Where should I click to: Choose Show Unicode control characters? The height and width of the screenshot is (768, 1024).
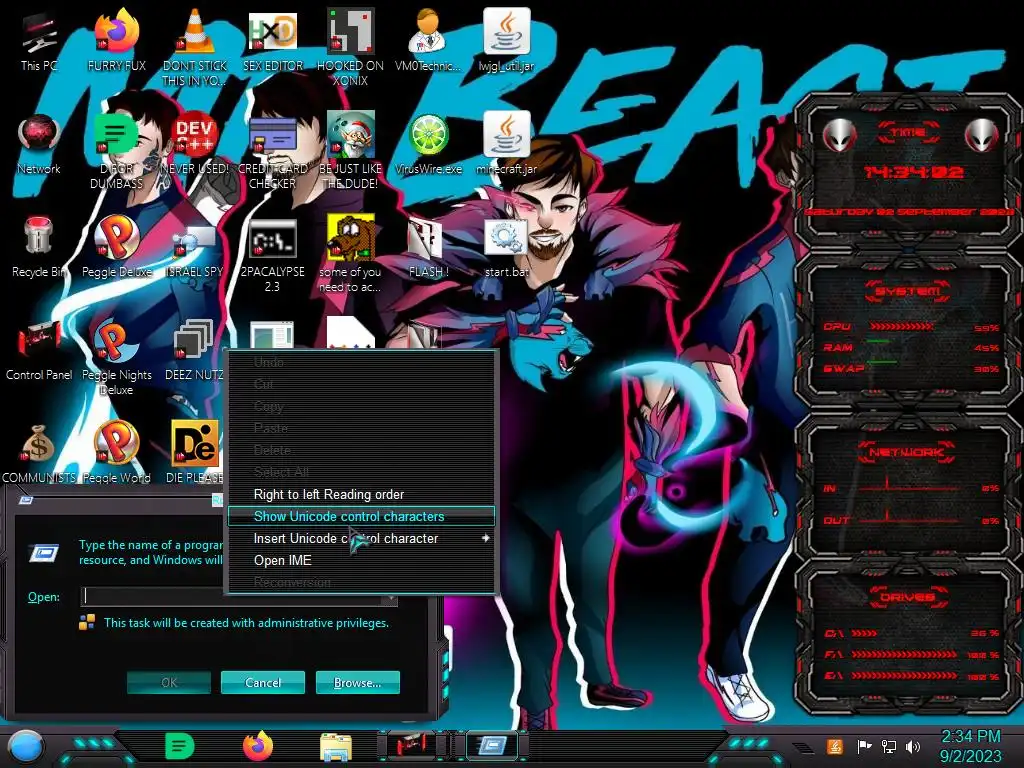(361, 516)
